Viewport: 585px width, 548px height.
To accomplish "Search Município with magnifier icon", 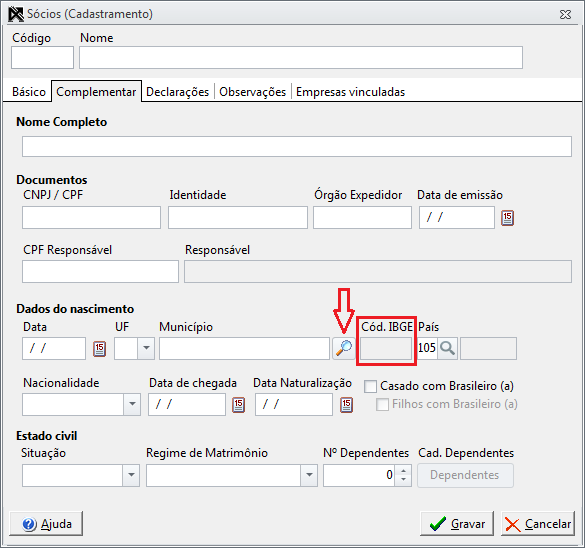I will point(344,348).
